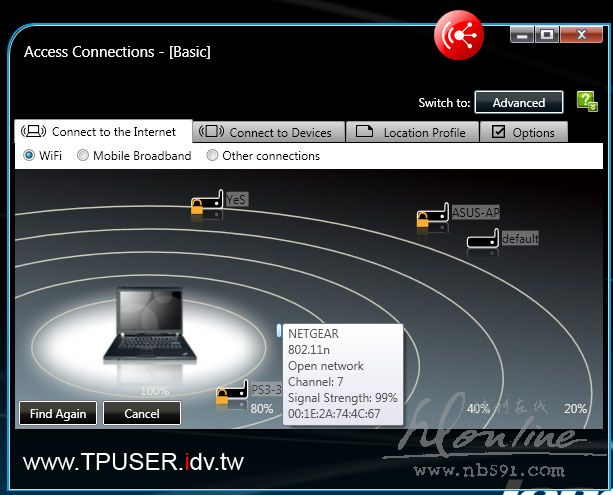
Task: Open the Location Profile tab
Action: click(x=411, y=132)
